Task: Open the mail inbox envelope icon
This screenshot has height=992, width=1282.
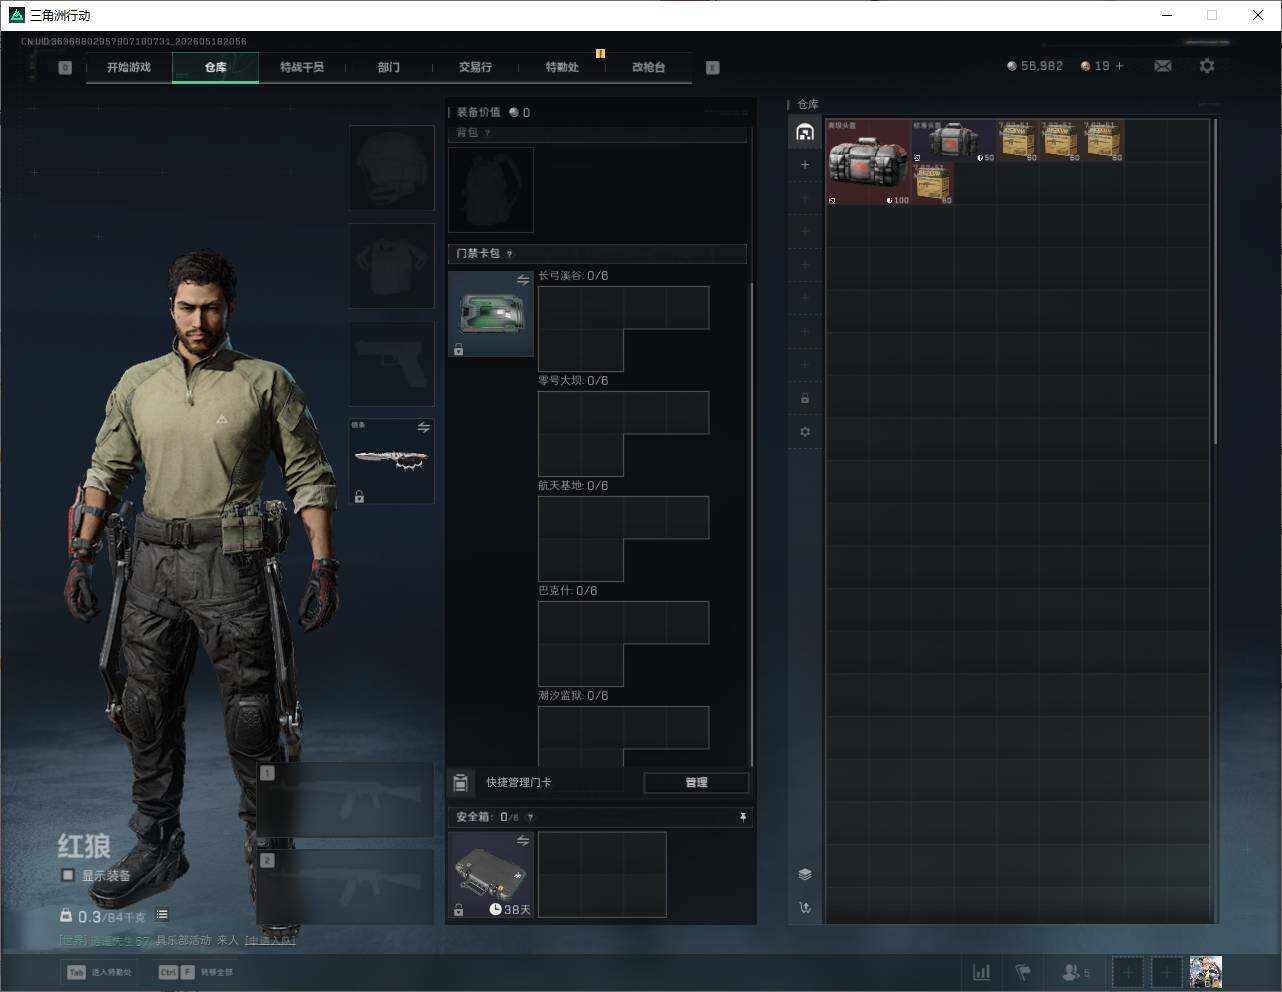Action: 1163,66
